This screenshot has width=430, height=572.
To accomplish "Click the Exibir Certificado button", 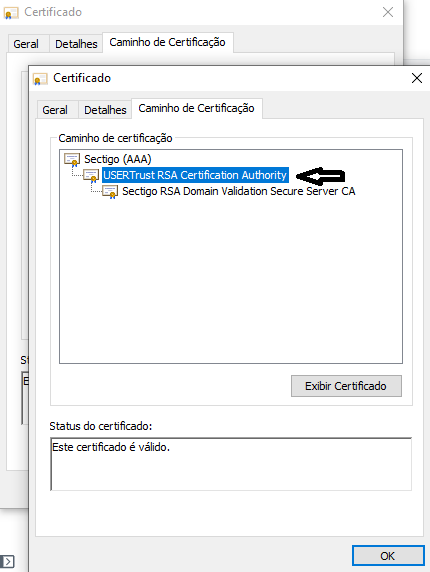I will point(346,386).
